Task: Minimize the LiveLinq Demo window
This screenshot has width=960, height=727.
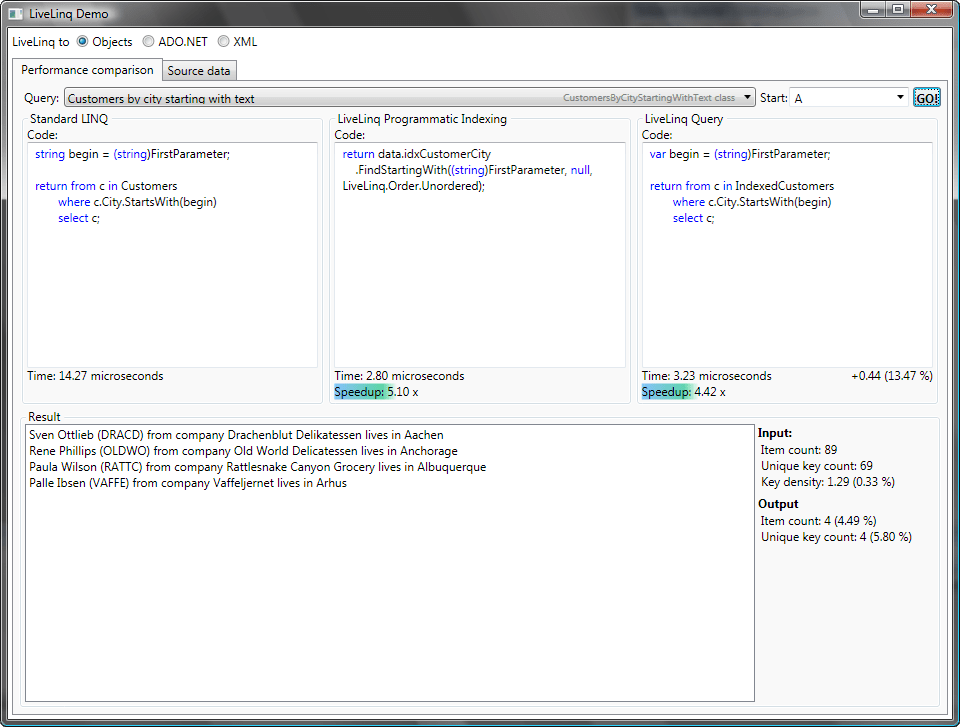Action: click(x=873, y=9)
